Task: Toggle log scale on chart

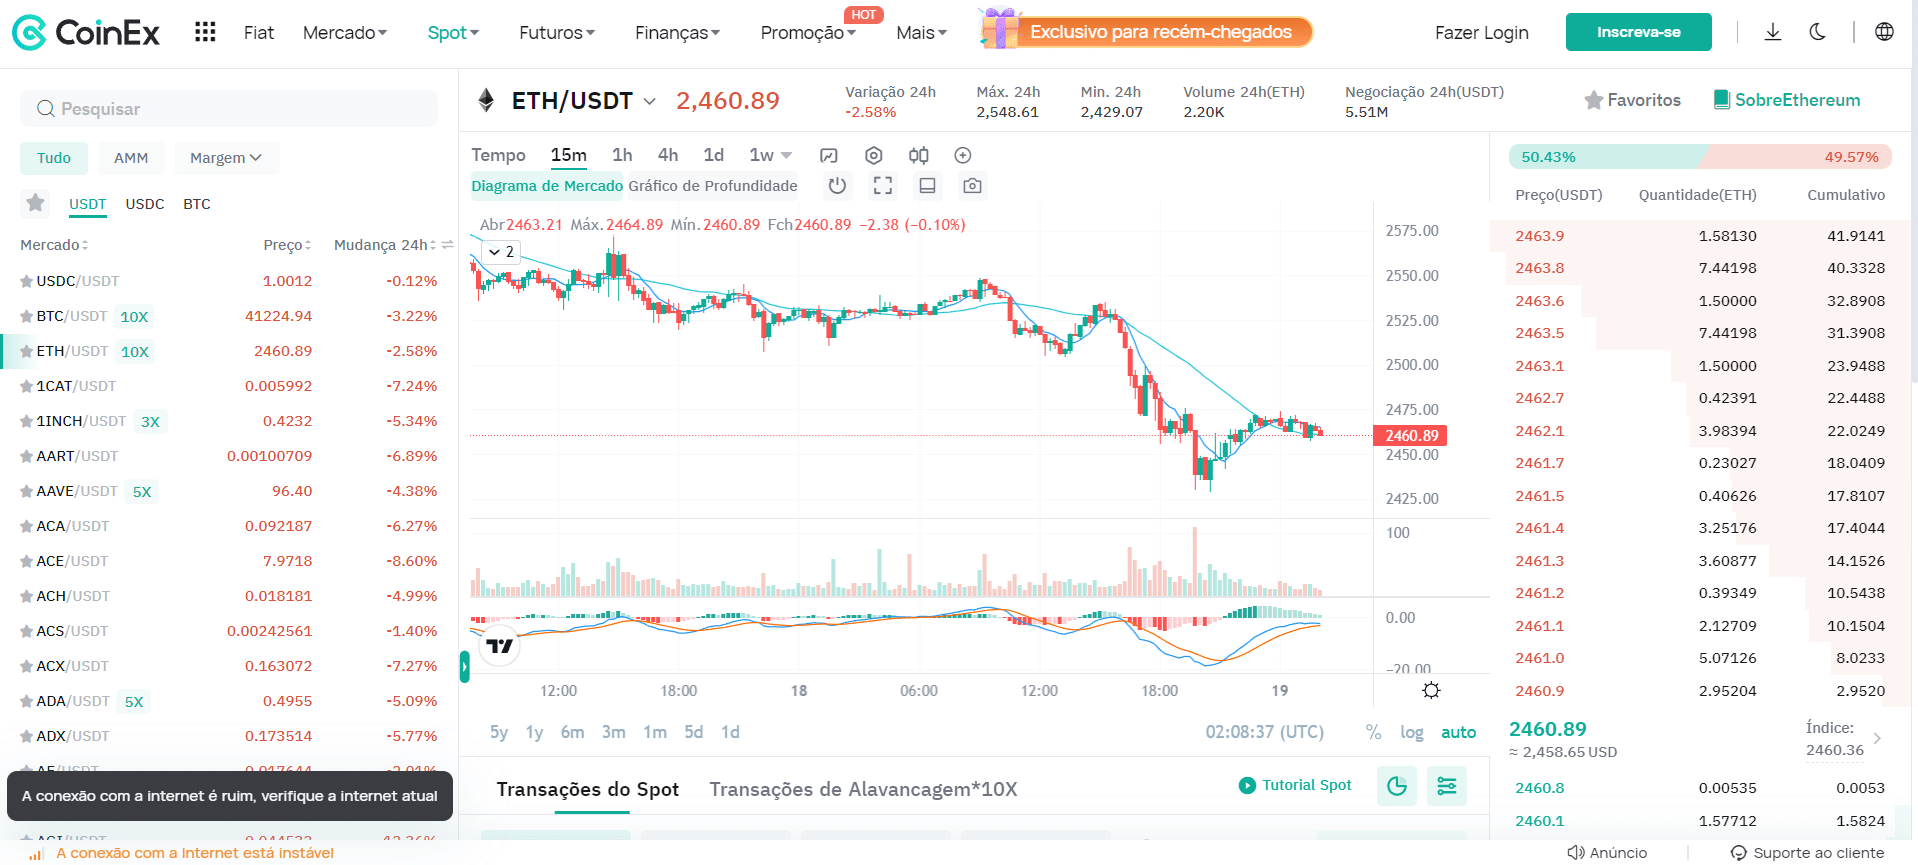Action: tap(1411, 732)
